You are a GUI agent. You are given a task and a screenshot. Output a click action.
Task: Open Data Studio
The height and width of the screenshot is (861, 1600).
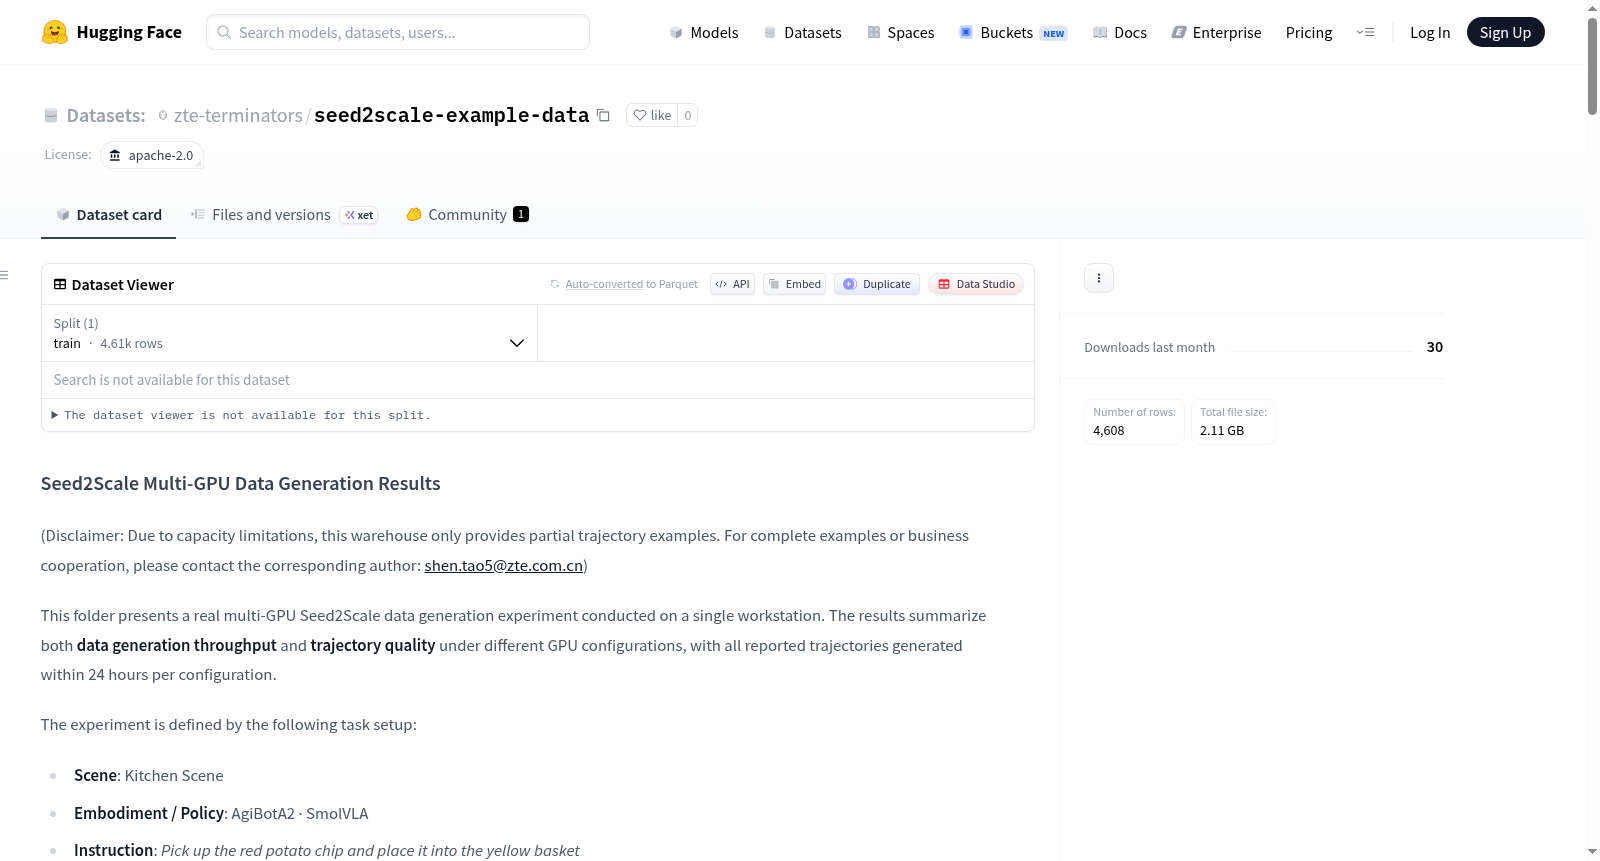click(976, 284)
